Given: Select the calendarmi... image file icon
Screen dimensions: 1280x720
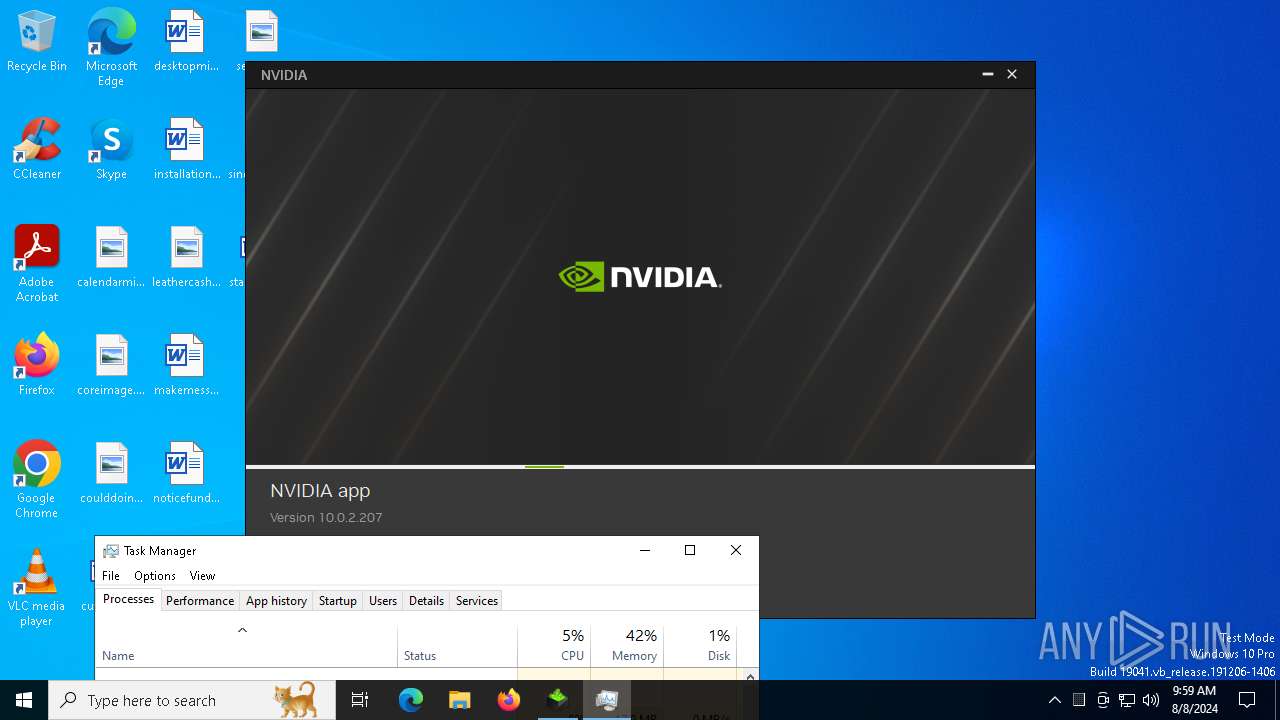Looking at the screenshot, I should [111, 258].
